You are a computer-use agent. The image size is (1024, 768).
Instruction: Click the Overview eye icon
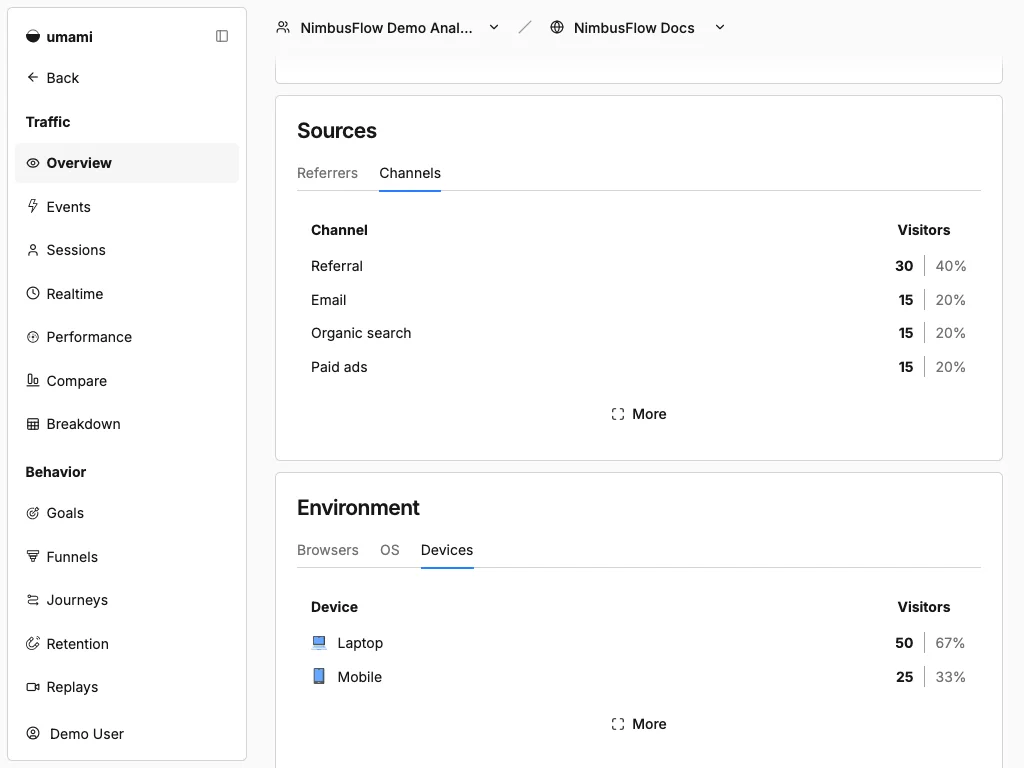(x=33, y=163)
